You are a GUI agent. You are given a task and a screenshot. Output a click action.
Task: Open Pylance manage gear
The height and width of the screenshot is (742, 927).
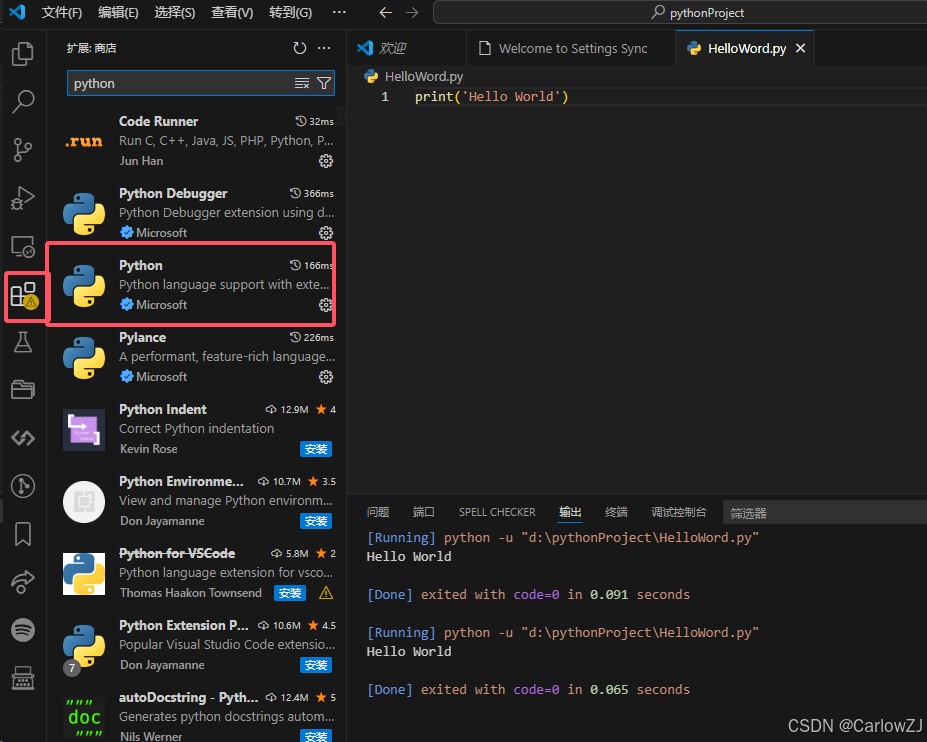(326, 377)
